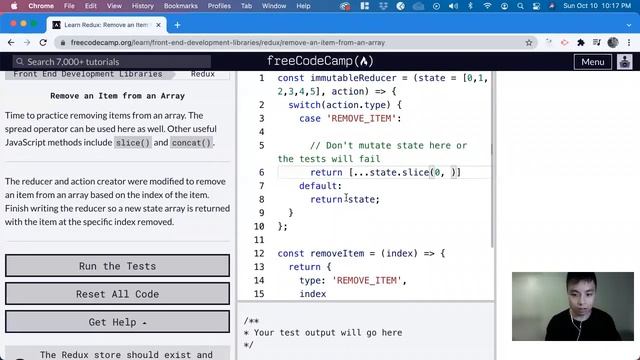Click the Redux breadcrumb link
The width and height of the screenshot is (640, 360).
[x=203, y=74]
